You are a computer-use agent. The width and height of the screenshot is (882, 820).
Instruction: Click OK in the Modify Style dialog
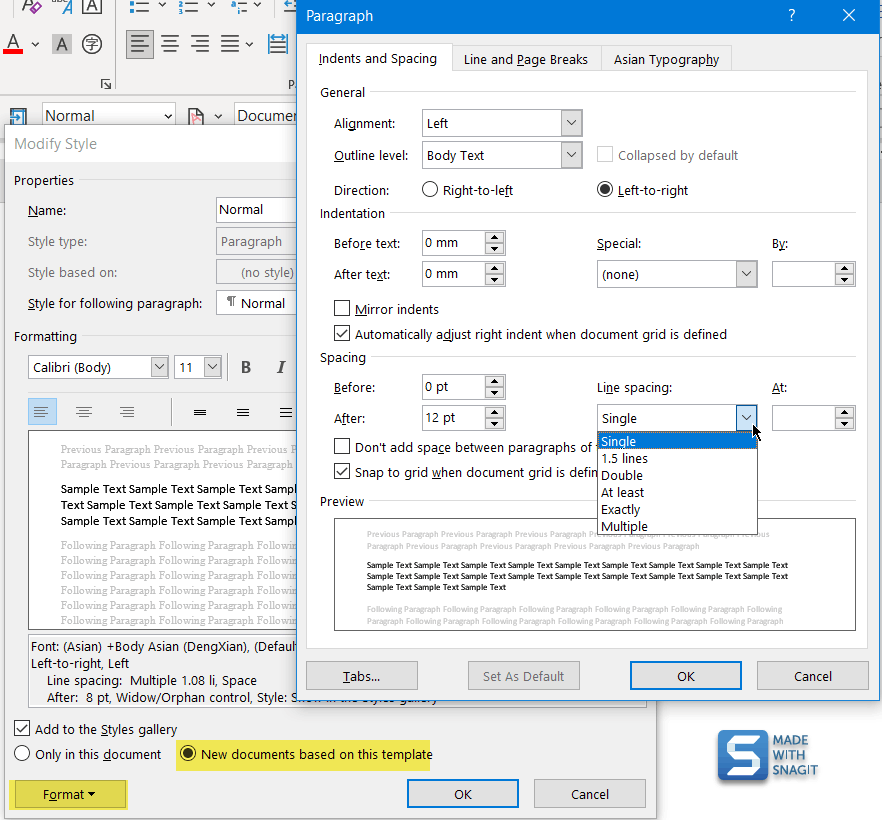tap(462, 794)
